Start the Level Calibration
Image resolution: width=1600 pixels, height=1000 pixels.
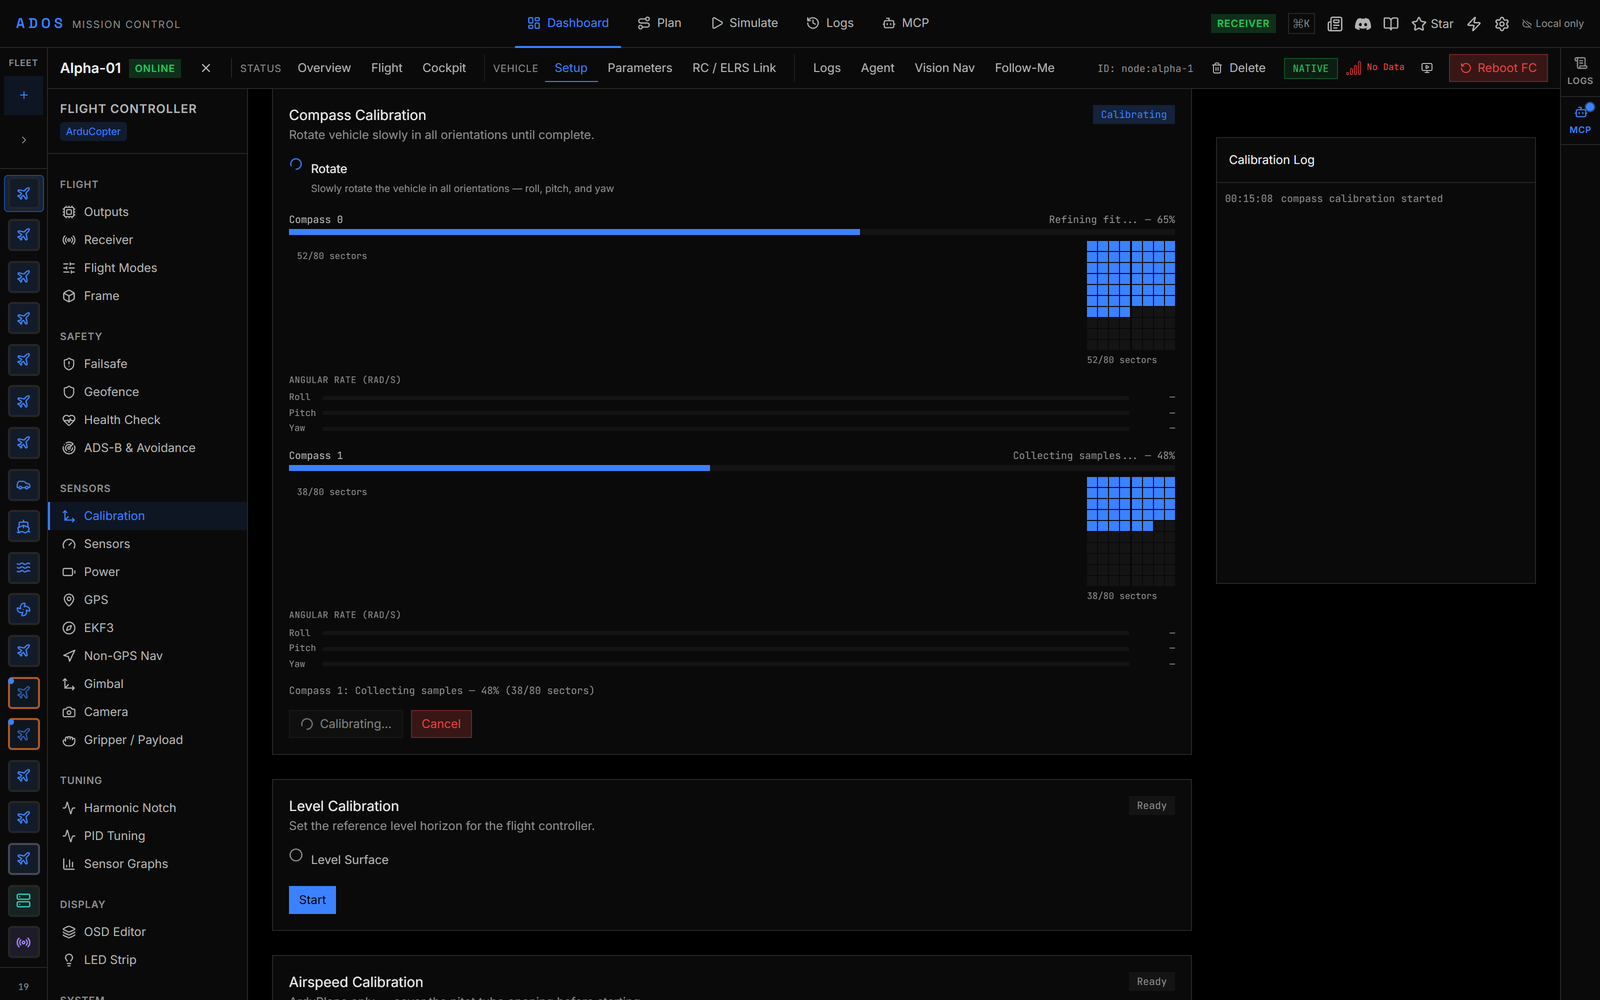(x=312, y=900)
